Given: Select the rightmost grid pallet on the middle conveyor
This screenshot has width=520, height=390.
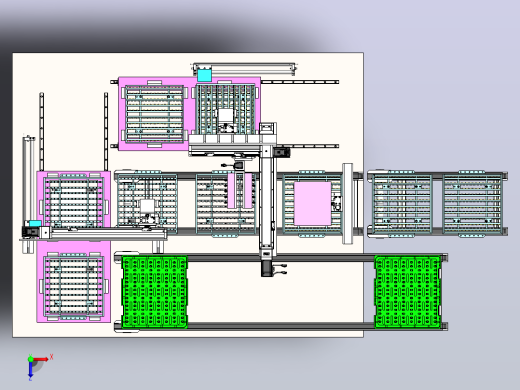Looking at the screenshot, I should [x=472, y=204].
